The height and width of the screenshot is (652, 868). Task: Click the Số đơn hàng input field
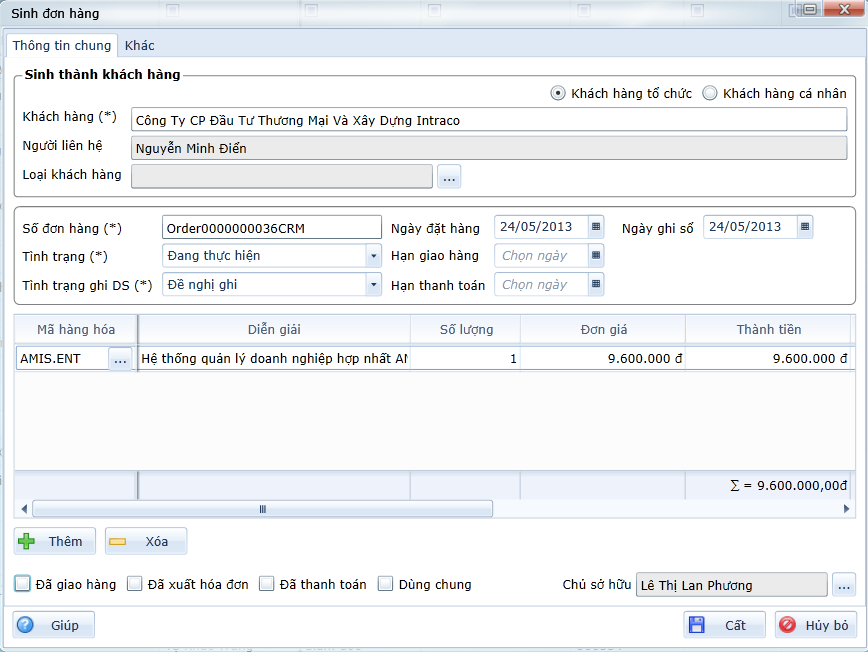pyautogui.click(x=271, y=227)
